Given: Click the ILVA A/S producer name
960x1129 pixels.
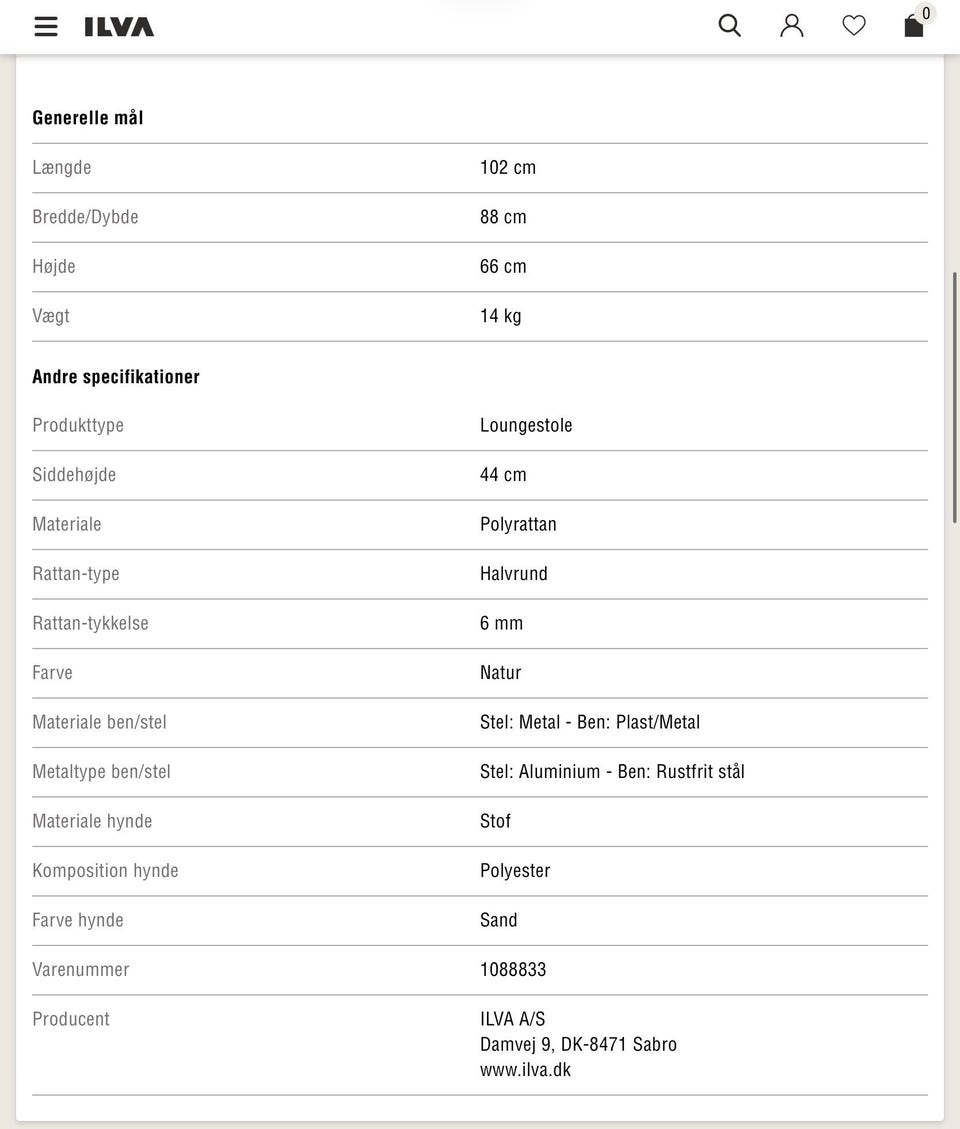Looking at the screenshot, I should [x=512, y=1020].
